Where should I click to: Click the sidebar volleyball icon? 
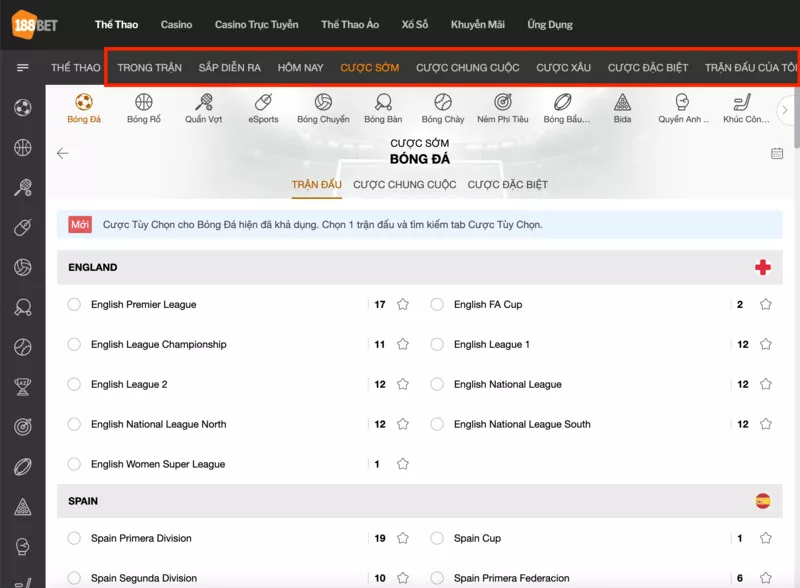click(x=22, y=267)
